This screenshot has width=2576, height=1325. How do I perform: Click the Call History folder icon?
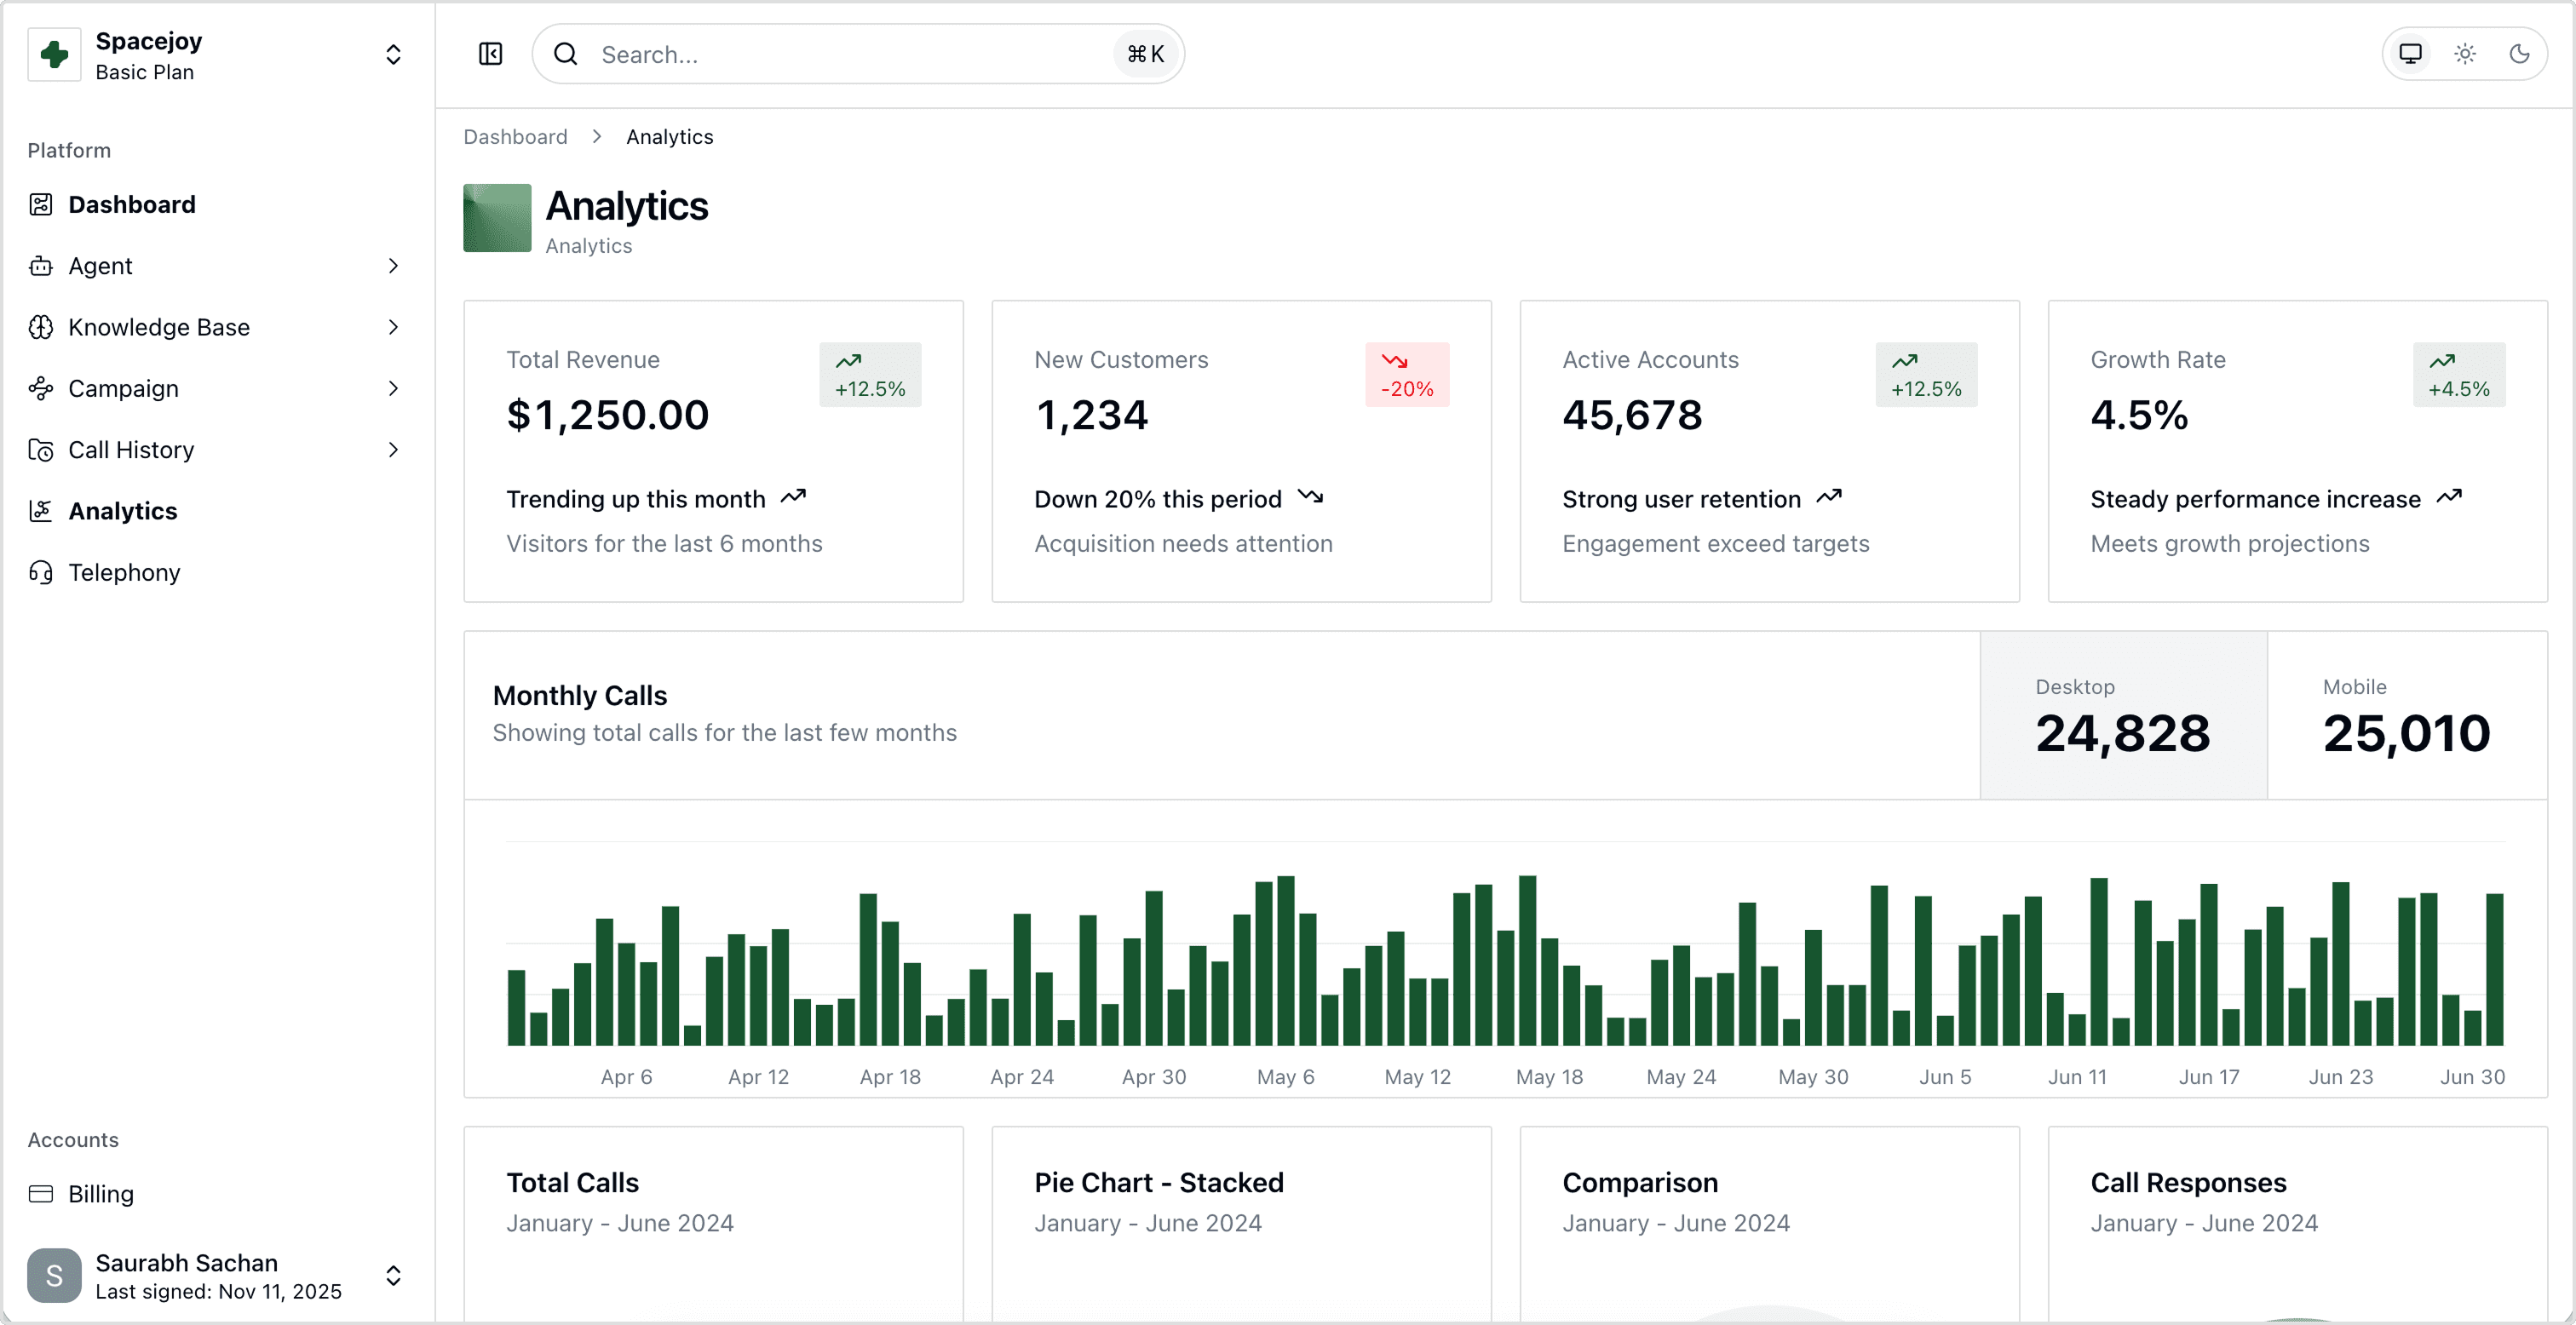(x=41, y=450)
